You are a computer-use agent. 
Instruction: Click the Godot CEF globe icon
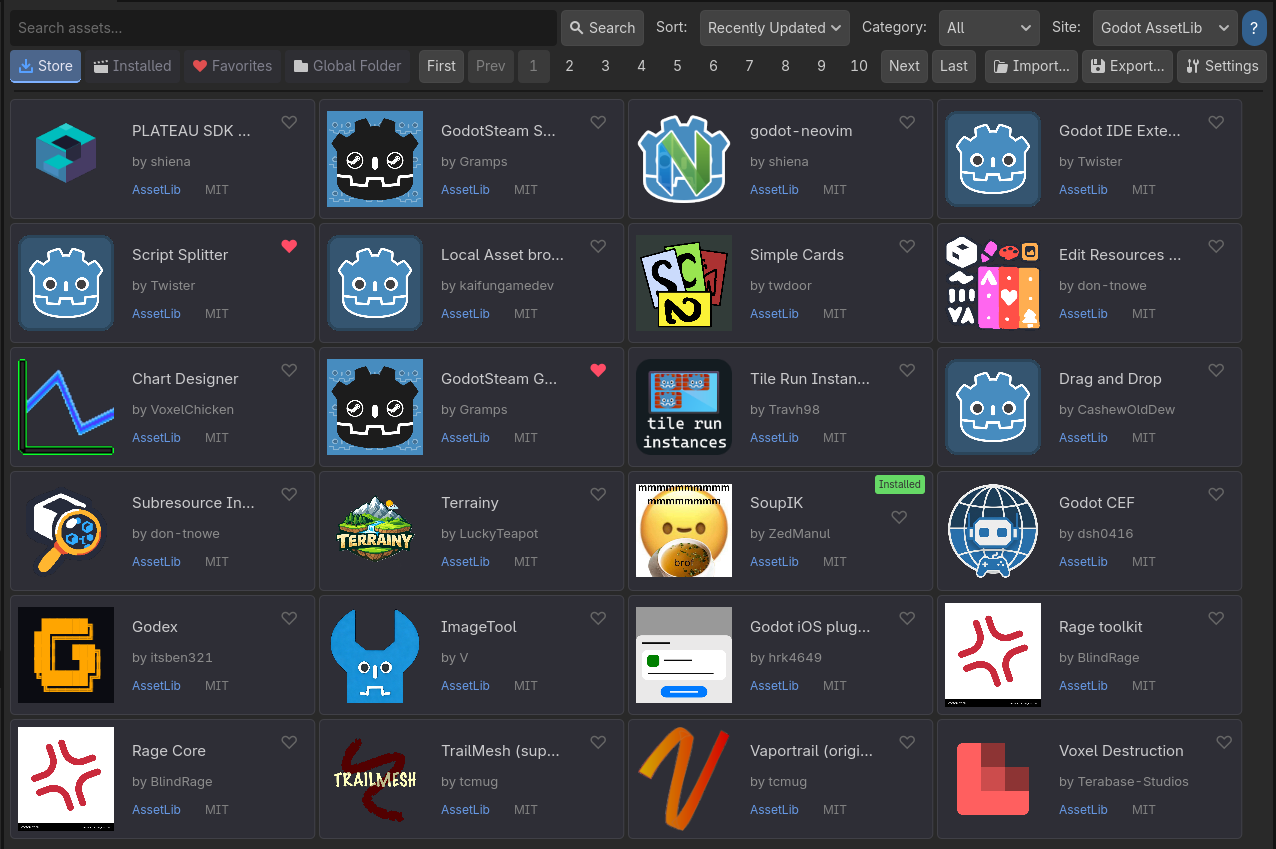pos(993,531)
